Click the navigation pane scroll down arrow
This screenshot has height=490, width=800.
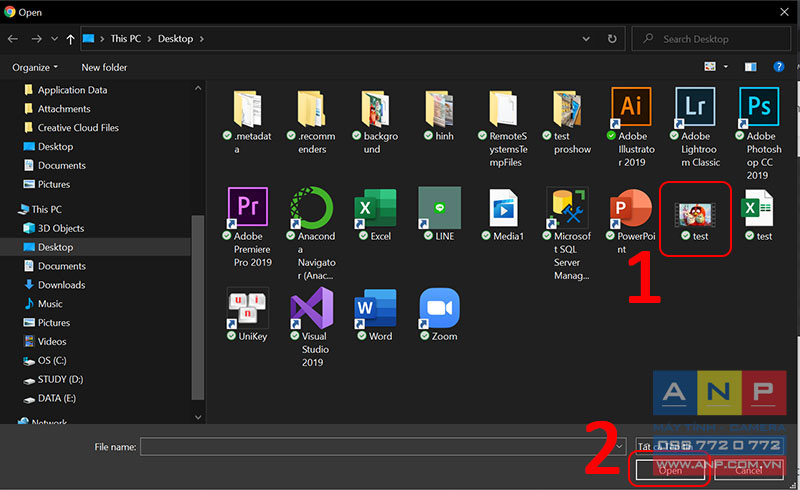click(x=198, y=417)
